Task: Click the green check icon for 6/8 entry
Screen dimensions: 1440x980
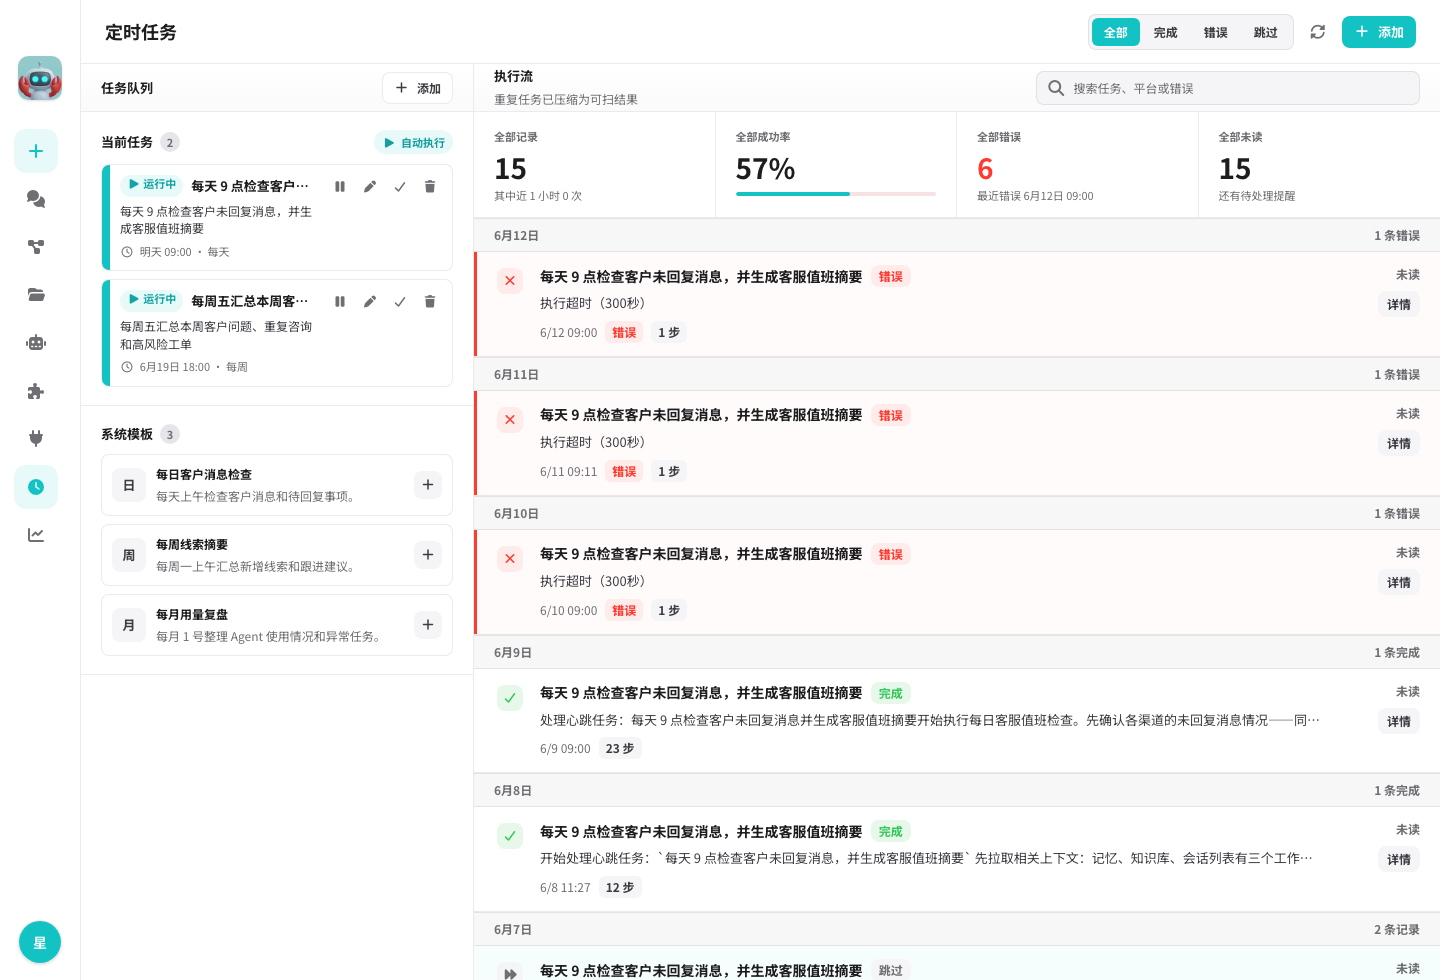Action: point(510,836)
